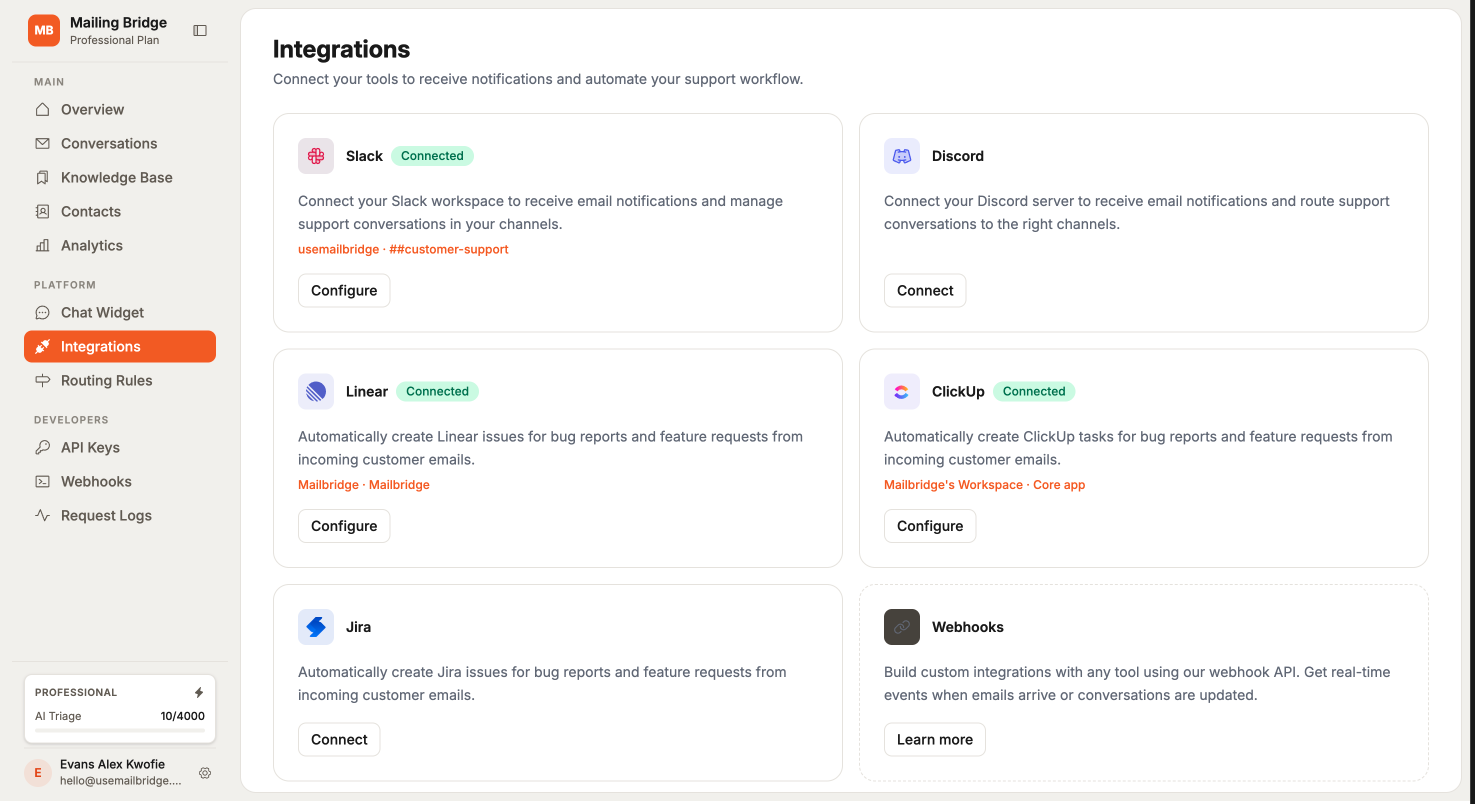Click the Integrations page heading
The height and width of the screenshot is (804, 1475).
coord(341,49)
